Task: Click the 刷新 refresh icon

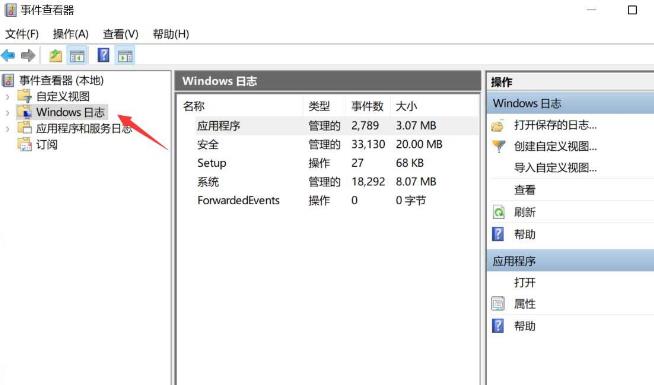Action: click(x=498, y=212)
